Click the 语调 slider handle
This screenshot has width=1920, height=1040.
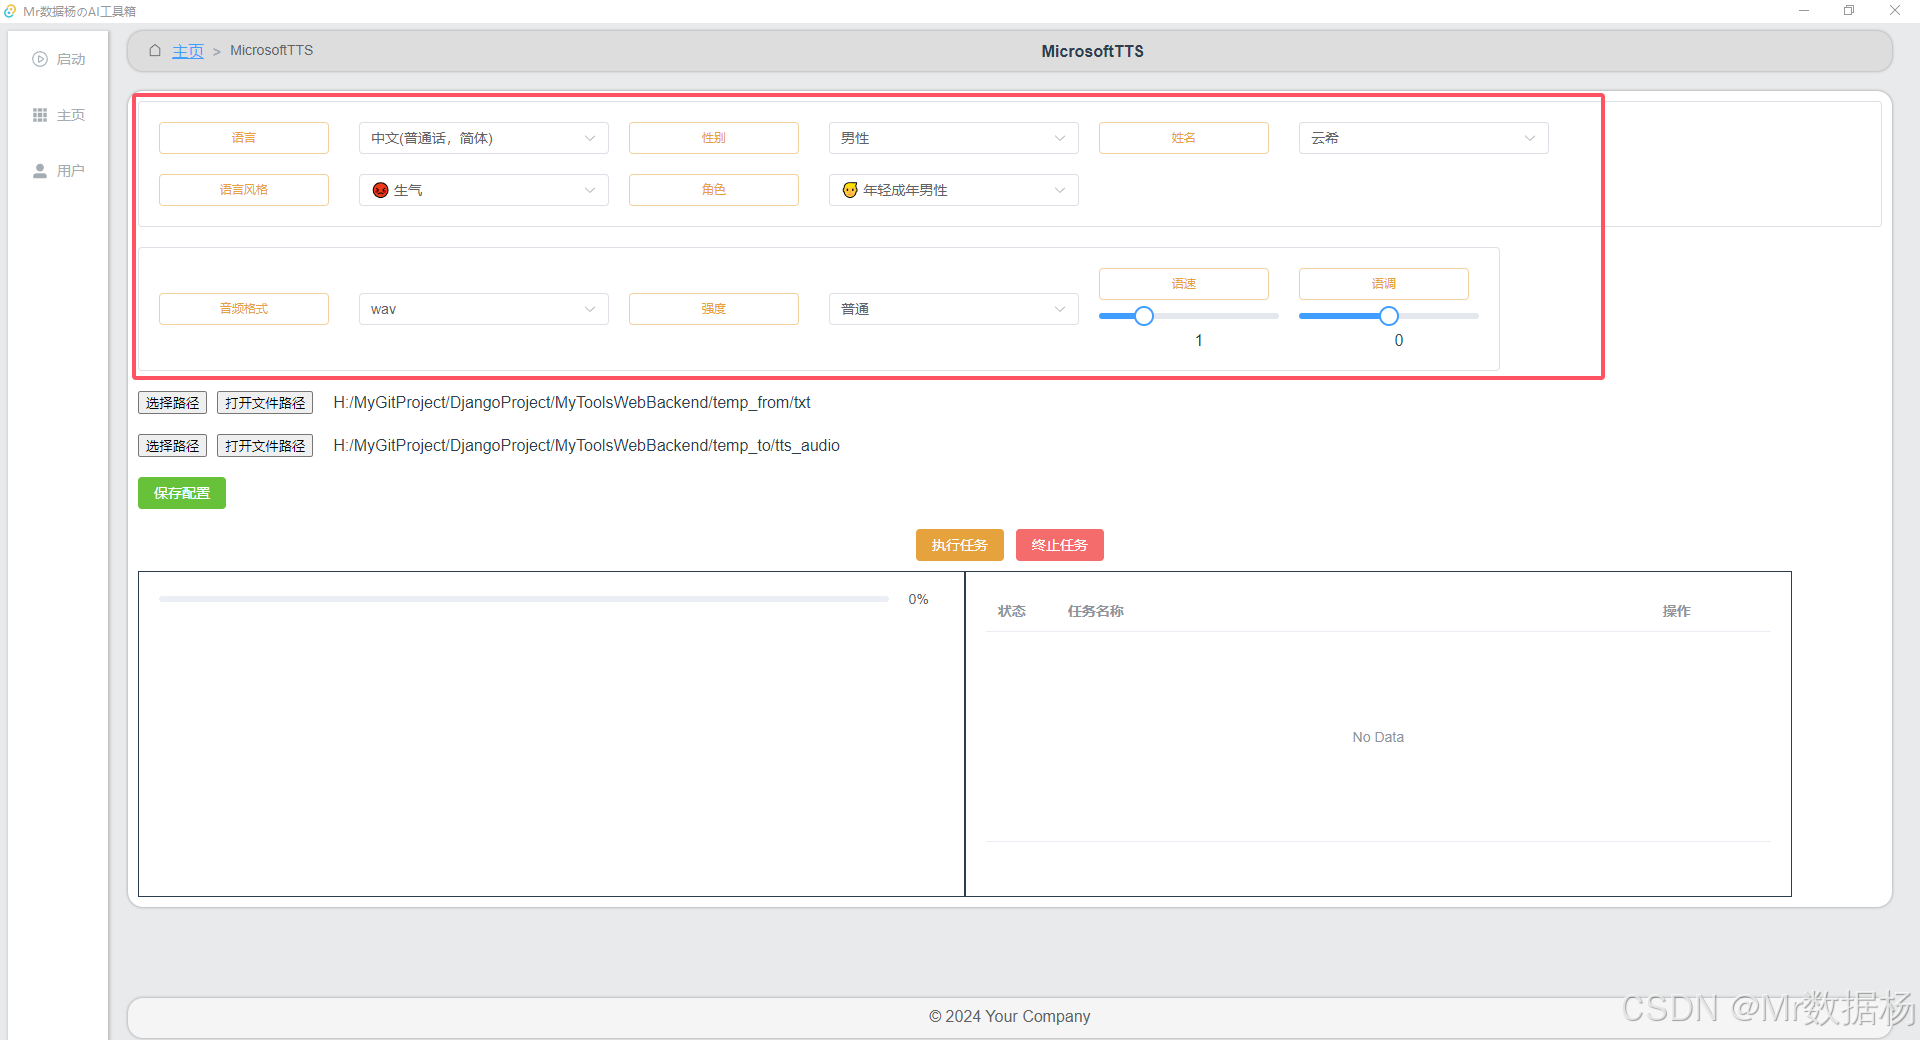pos(1389,316)
